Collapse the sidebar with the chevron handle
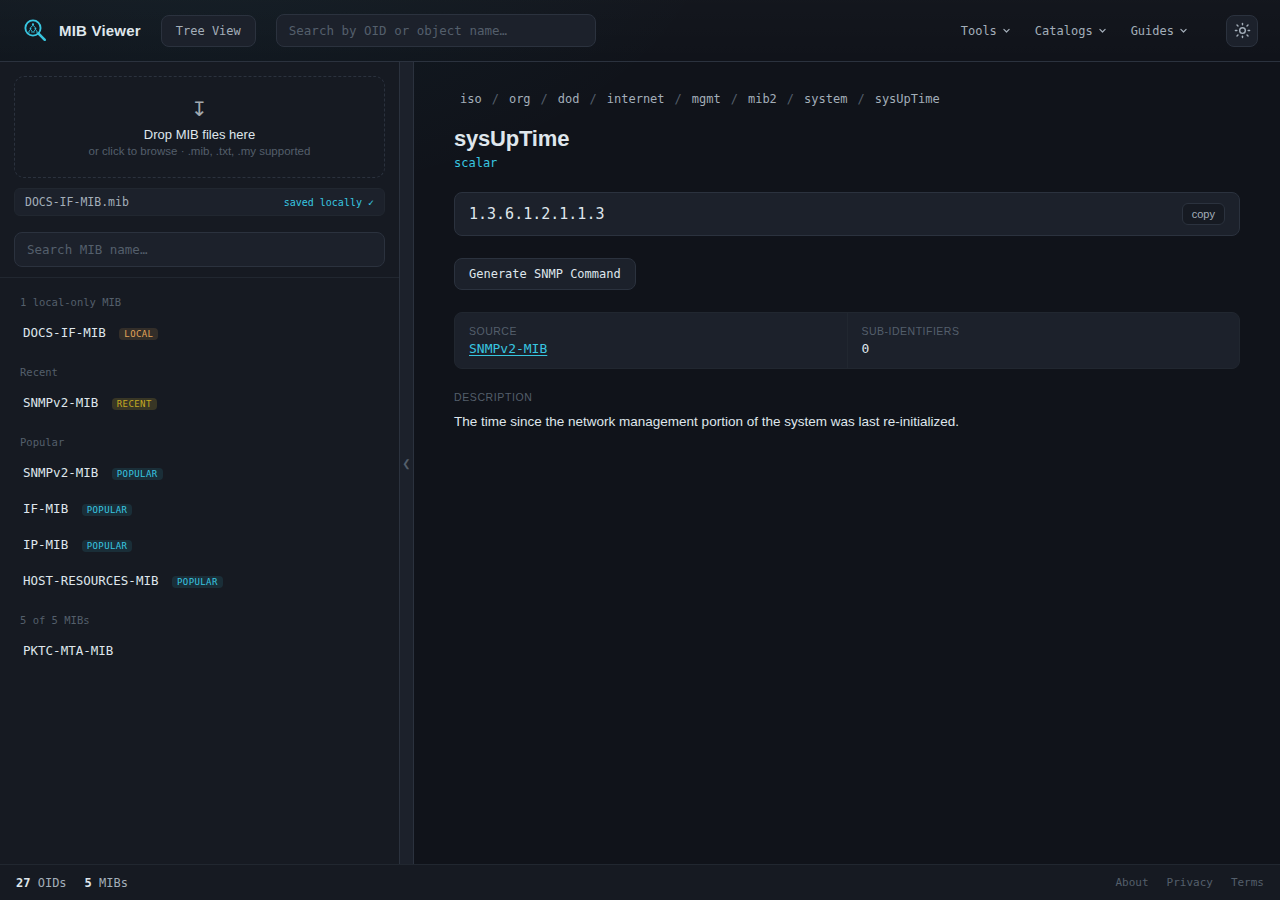Image resolution: width=1280 pixels, height=900 pixels. coord(406,464)
